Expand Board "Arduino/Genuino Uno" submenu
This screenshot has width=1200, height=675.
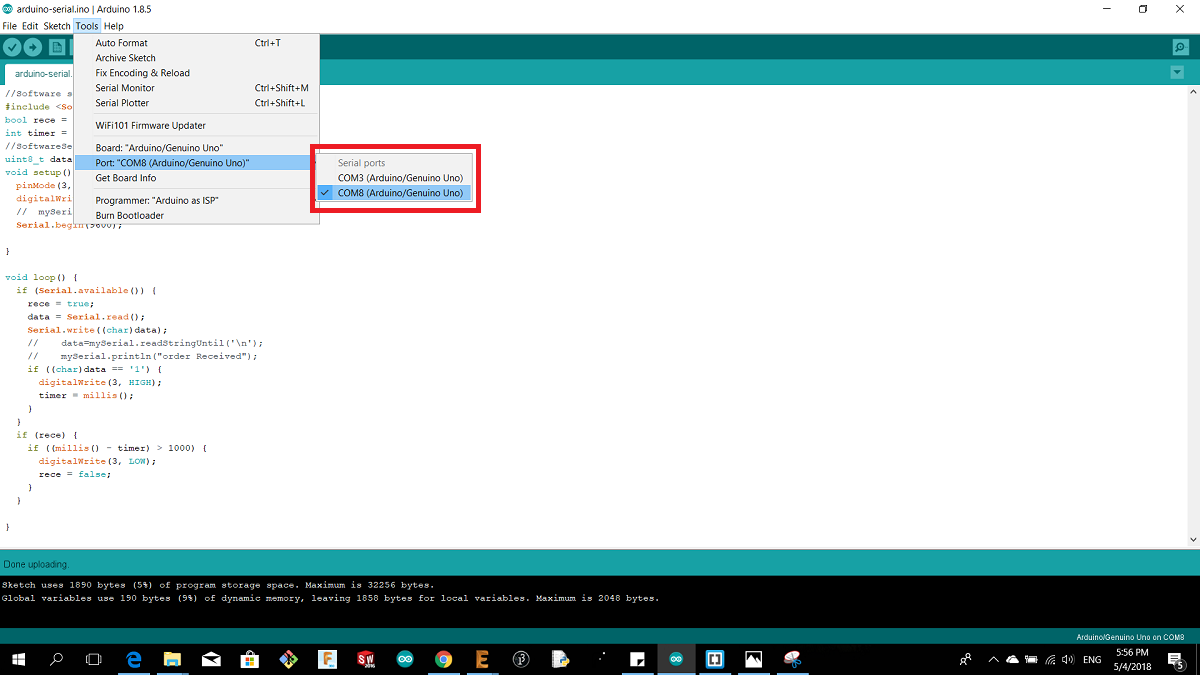(x=197, y=148)
